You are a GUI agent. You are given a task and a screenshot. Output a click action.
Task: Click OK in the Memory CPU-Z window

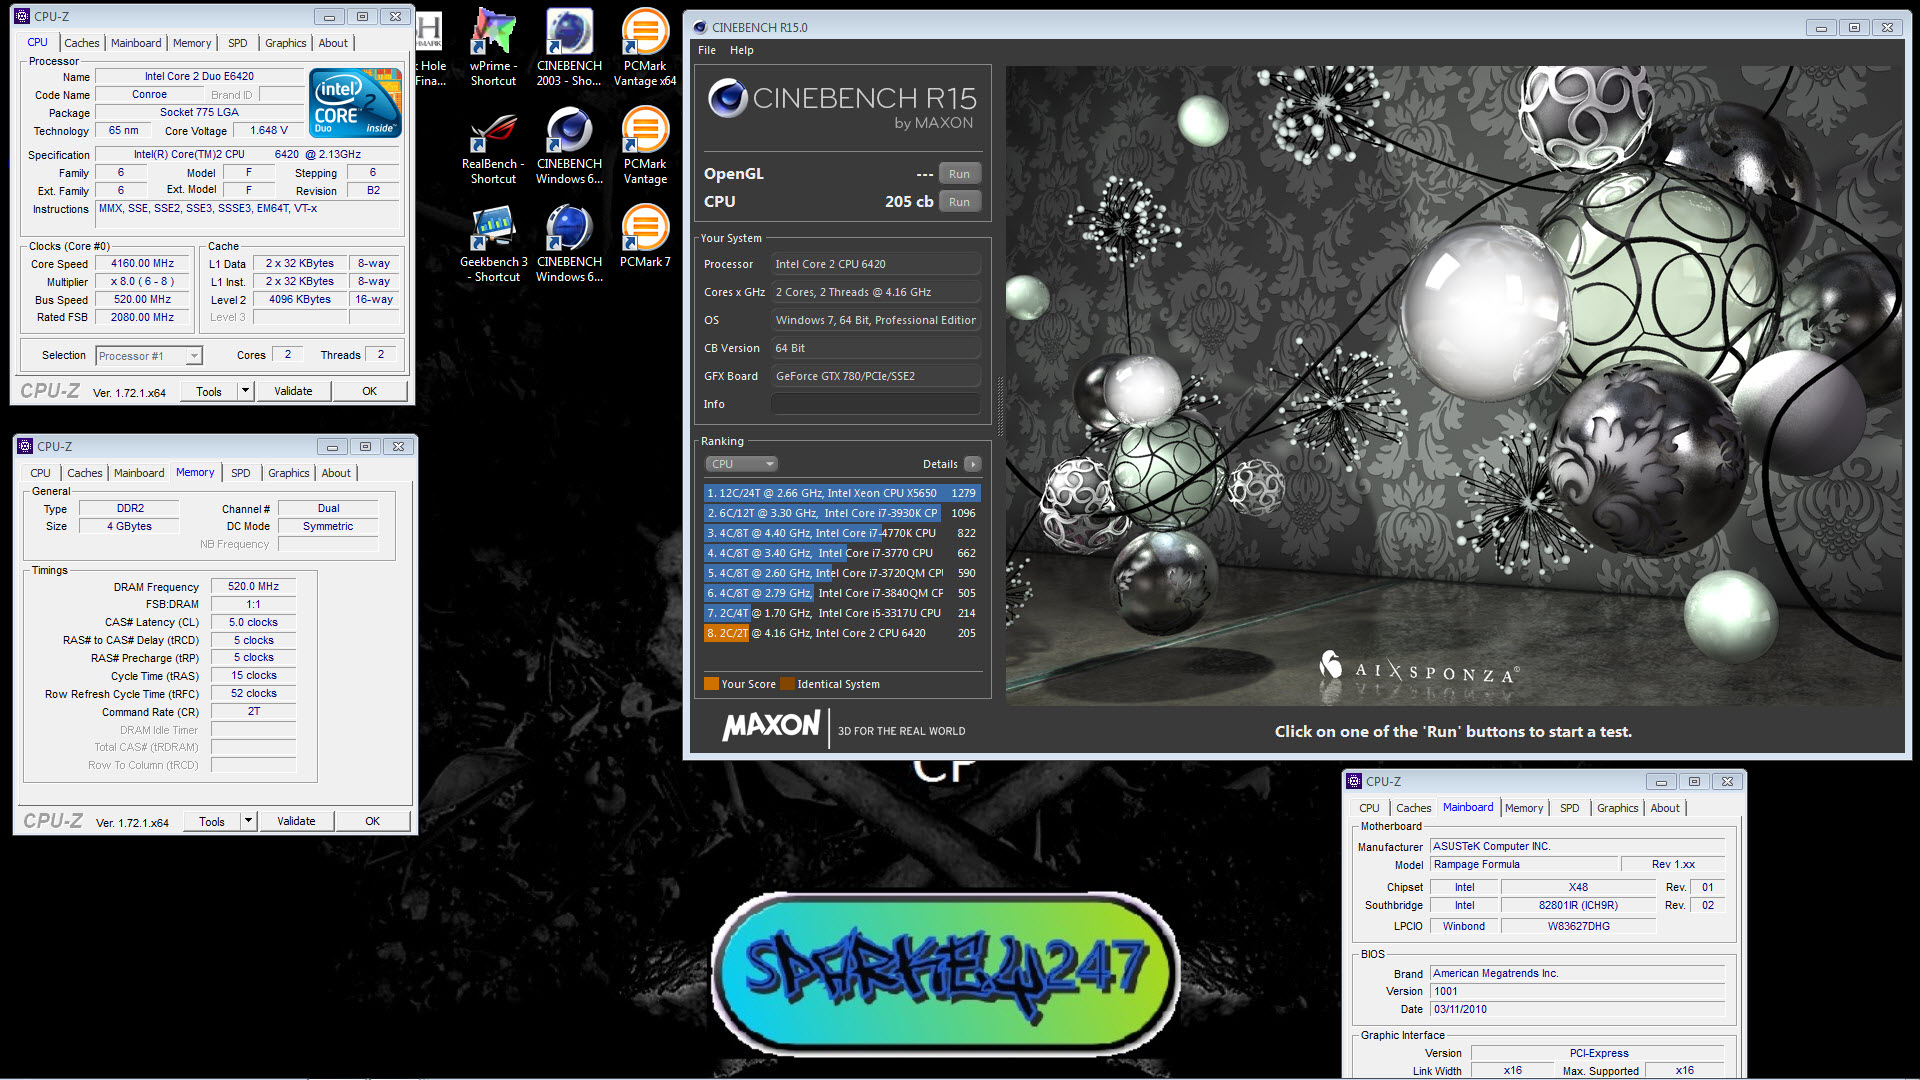tap(373, 821)
